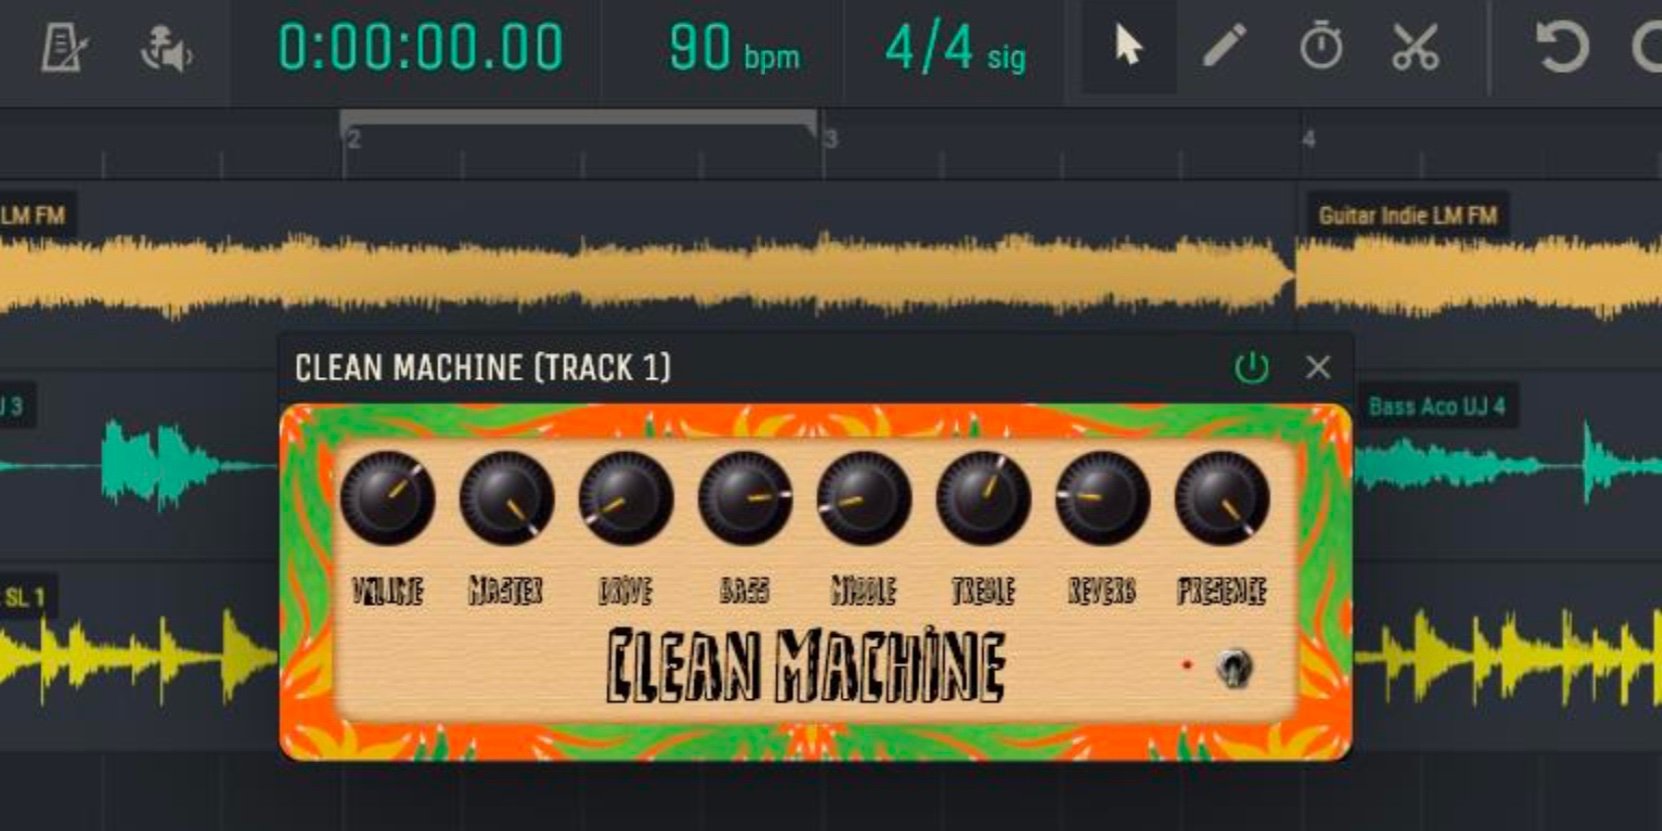1662x831 pixels.
Task: Click the Master knob
Action: [x=506, y=498]
